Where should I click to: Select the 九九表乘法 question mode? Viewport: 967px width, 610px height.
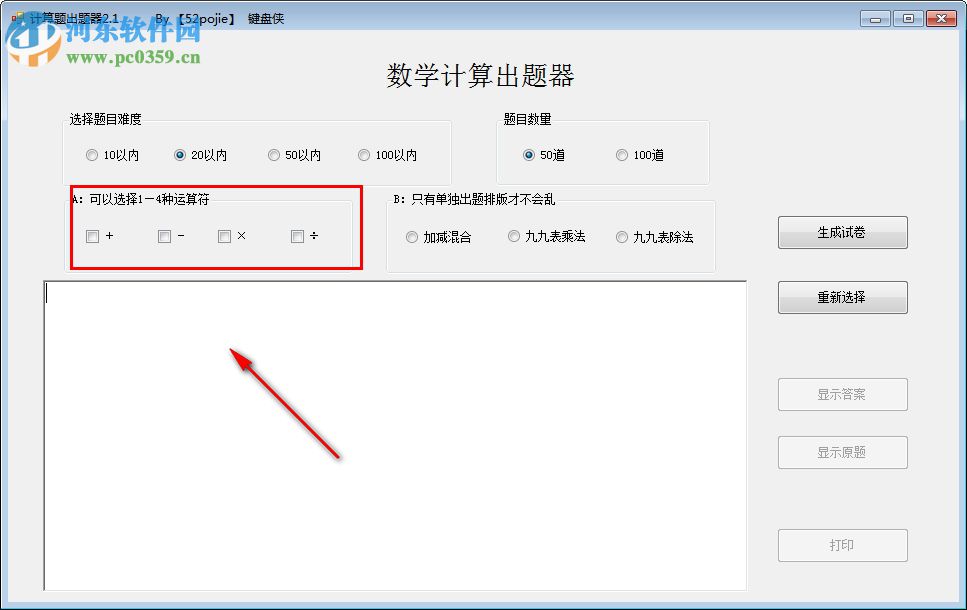click(x=514, y=236)
